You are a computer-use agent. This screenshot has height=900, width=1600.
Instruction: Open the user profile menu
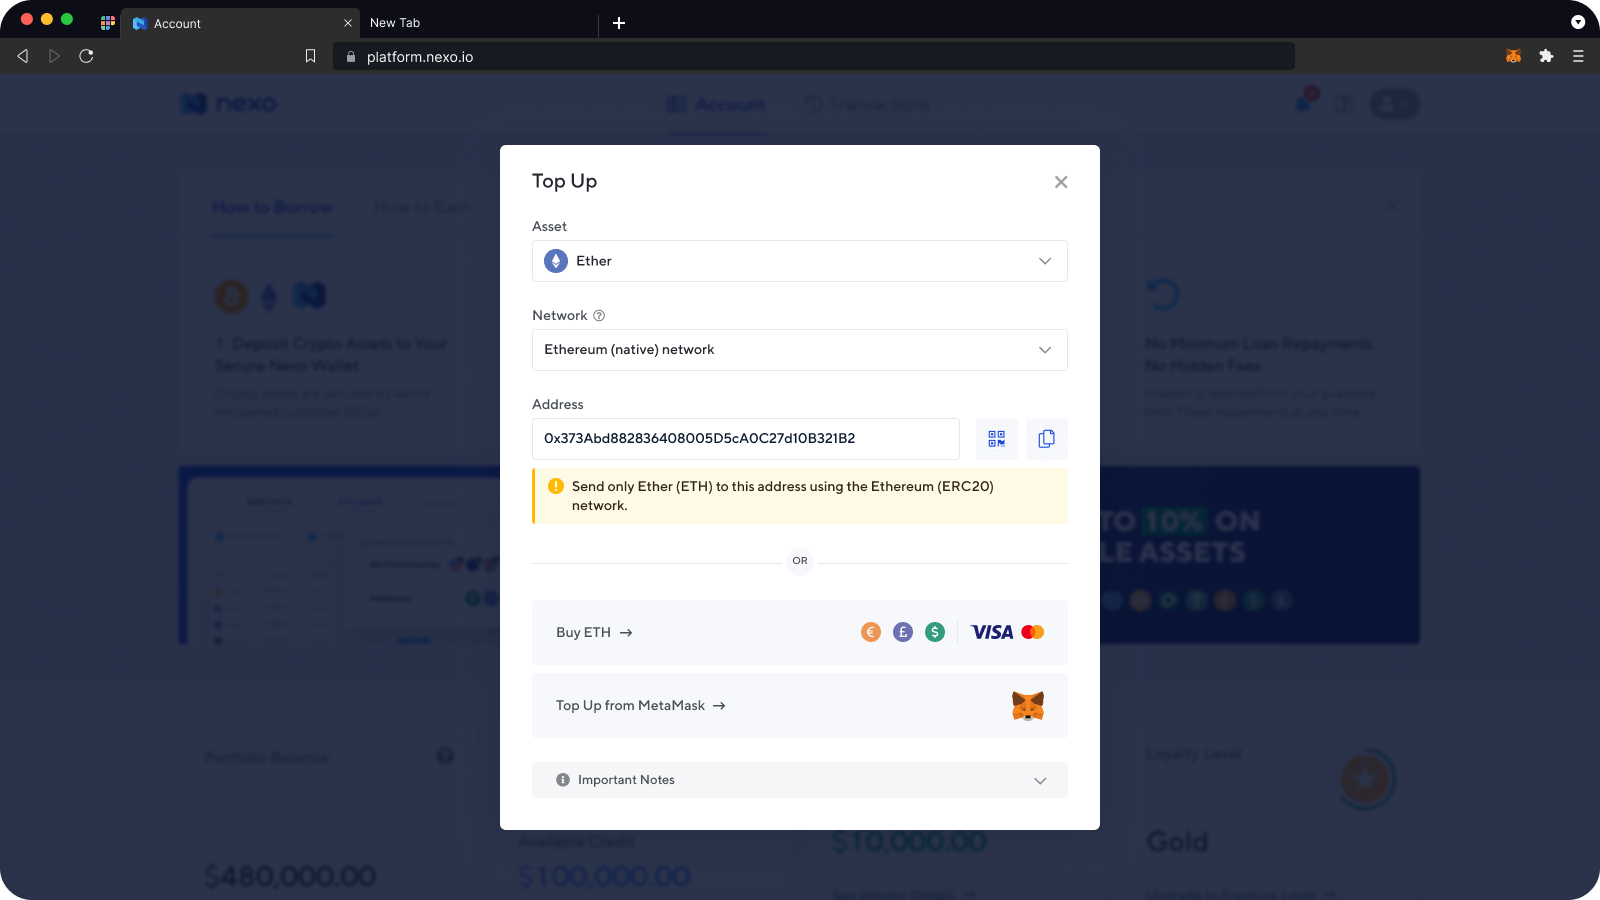[x=1394, y=104]
